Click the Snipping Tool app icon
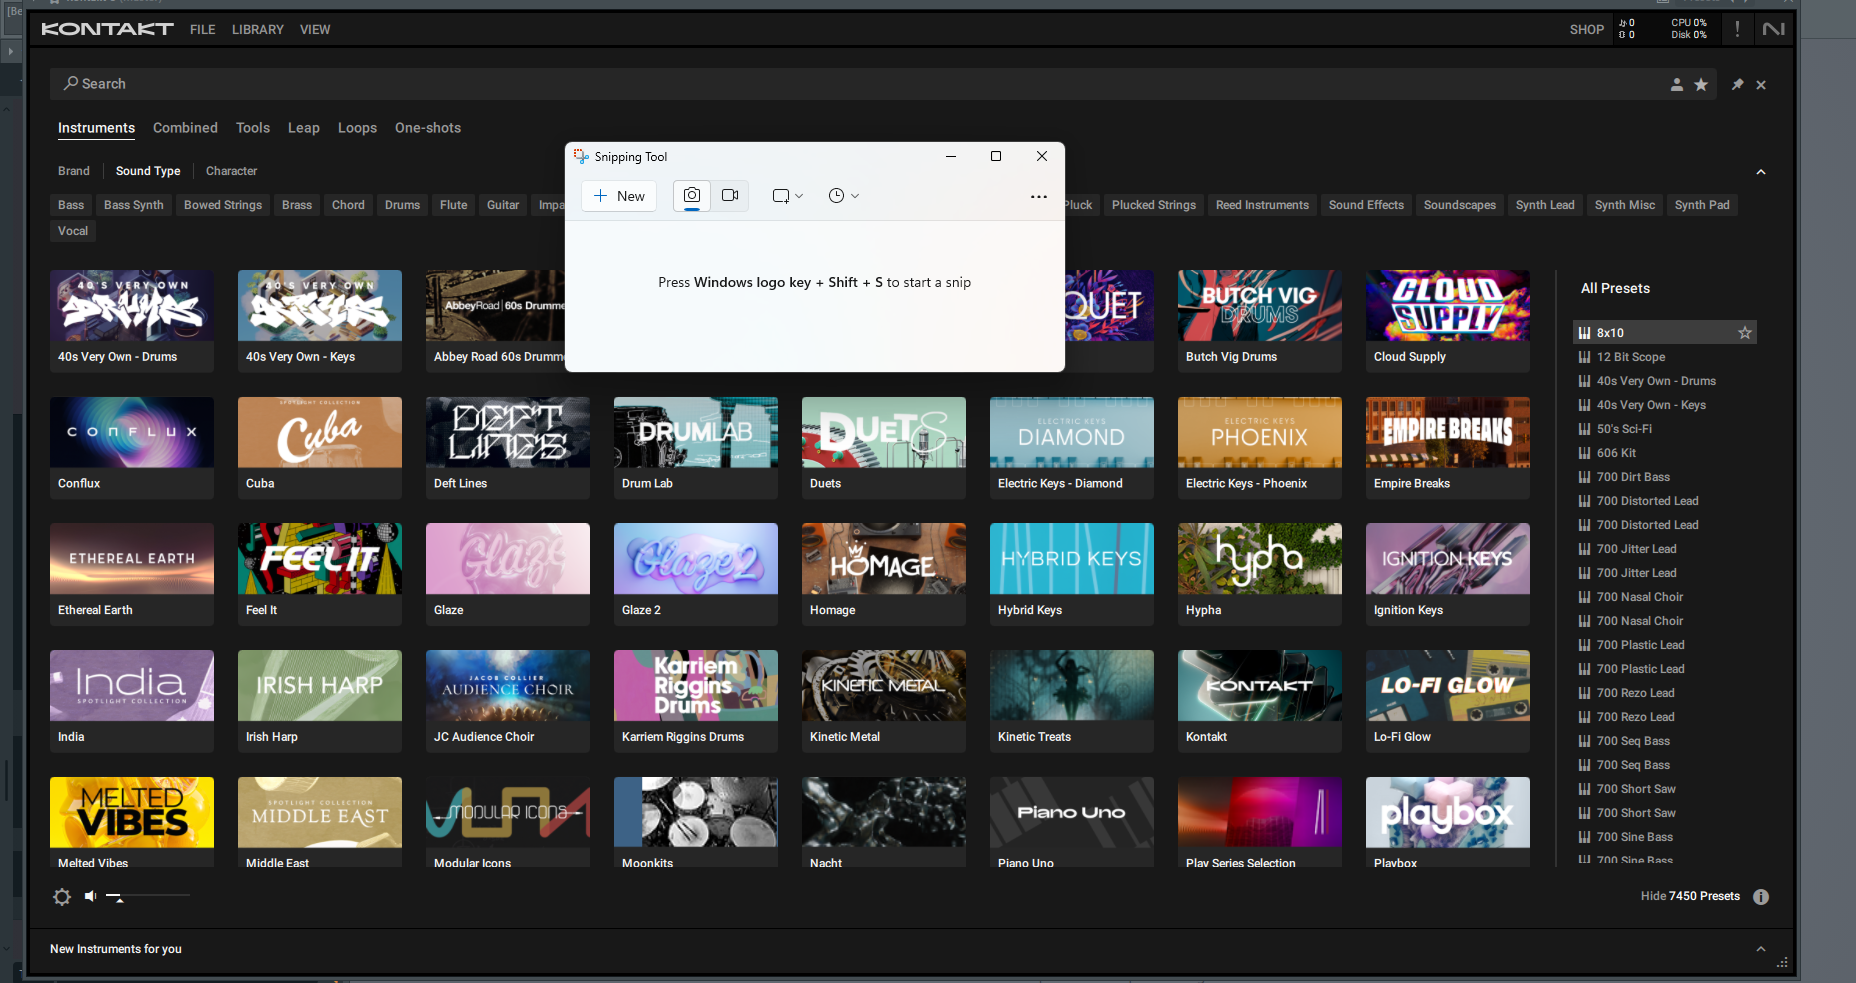 pos(581,157)
